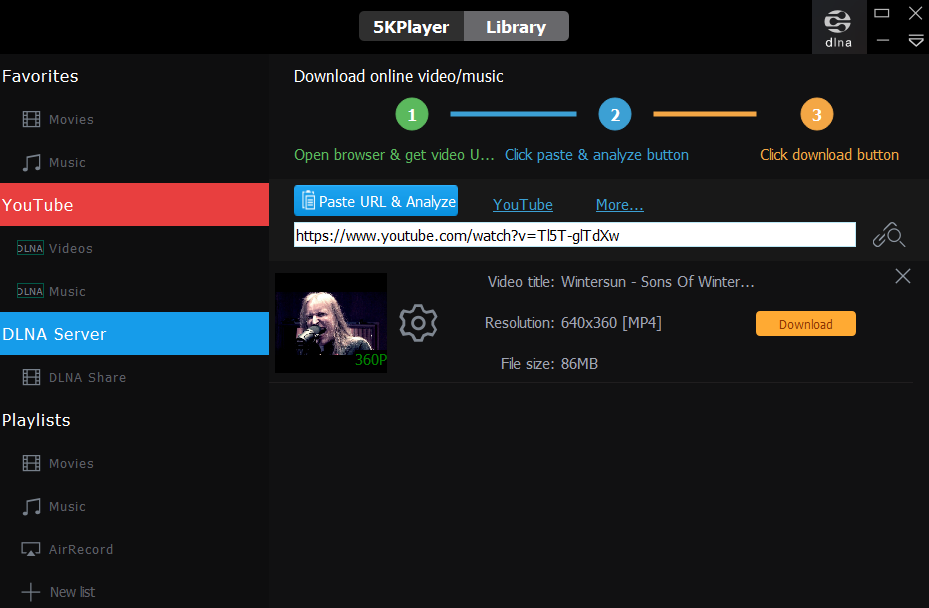Open Favorites Movies label
This screenshot has height=608, width=929.
pos(71,120)
